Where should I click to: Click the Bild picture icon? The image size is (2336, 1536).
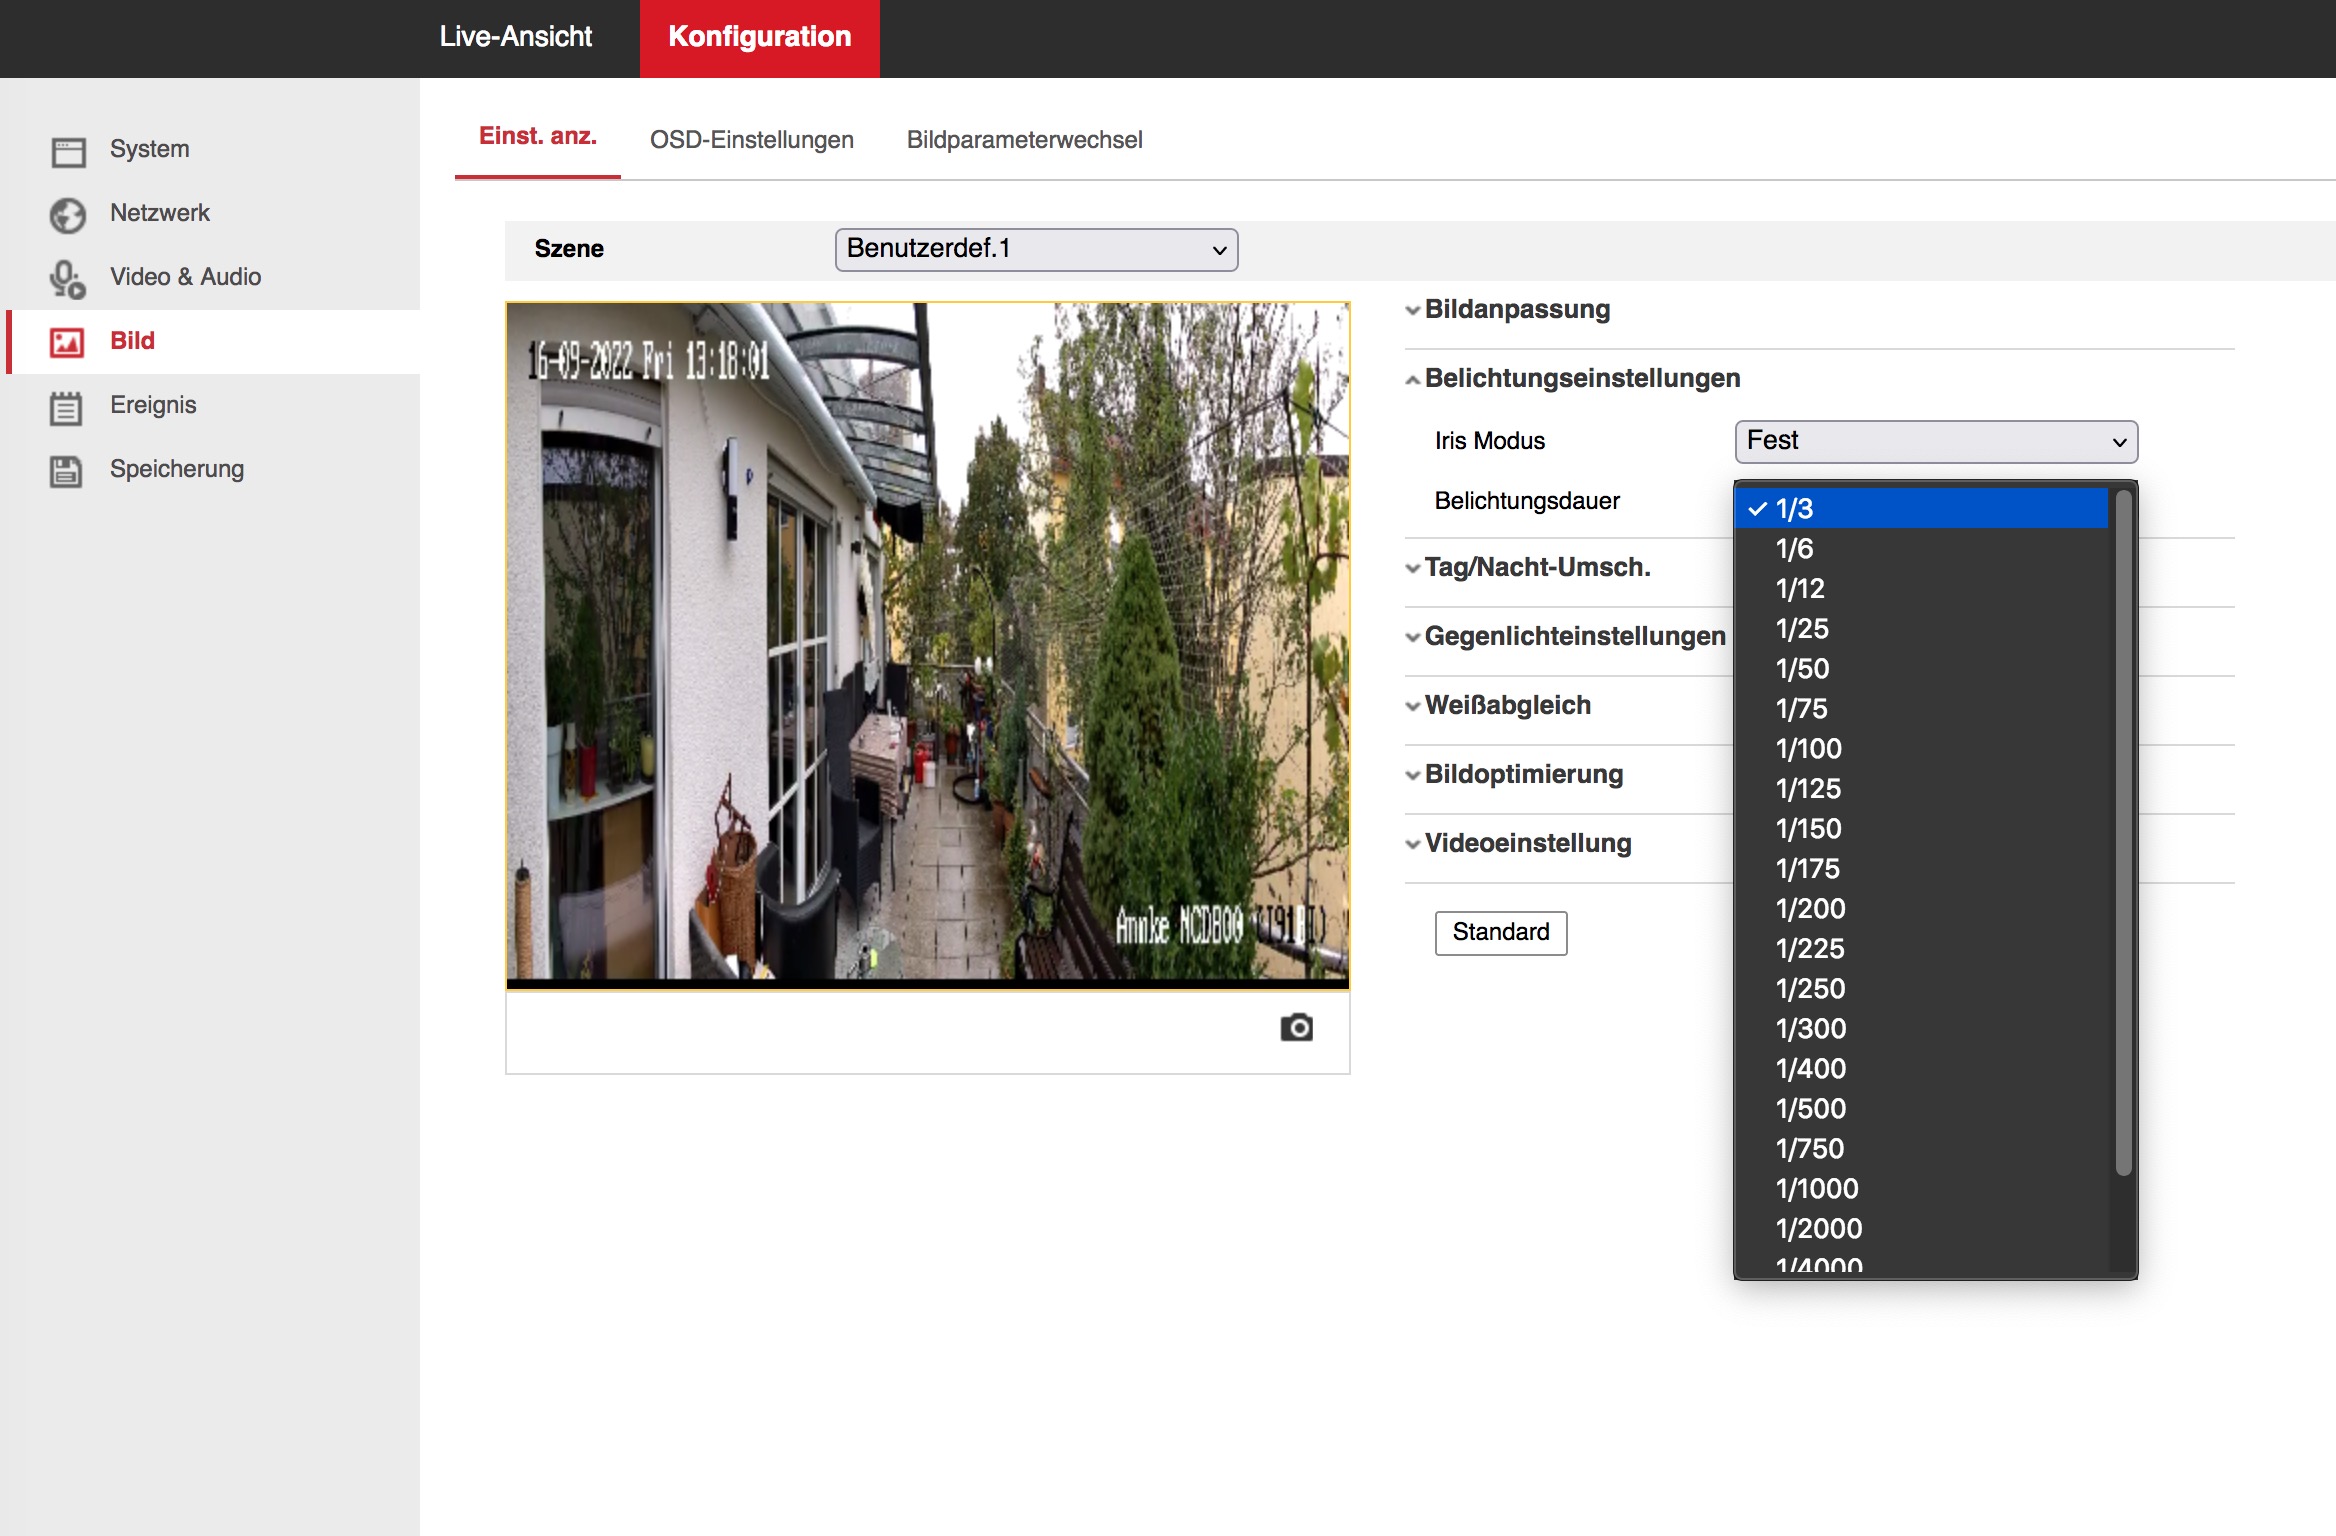coord(68,342)
